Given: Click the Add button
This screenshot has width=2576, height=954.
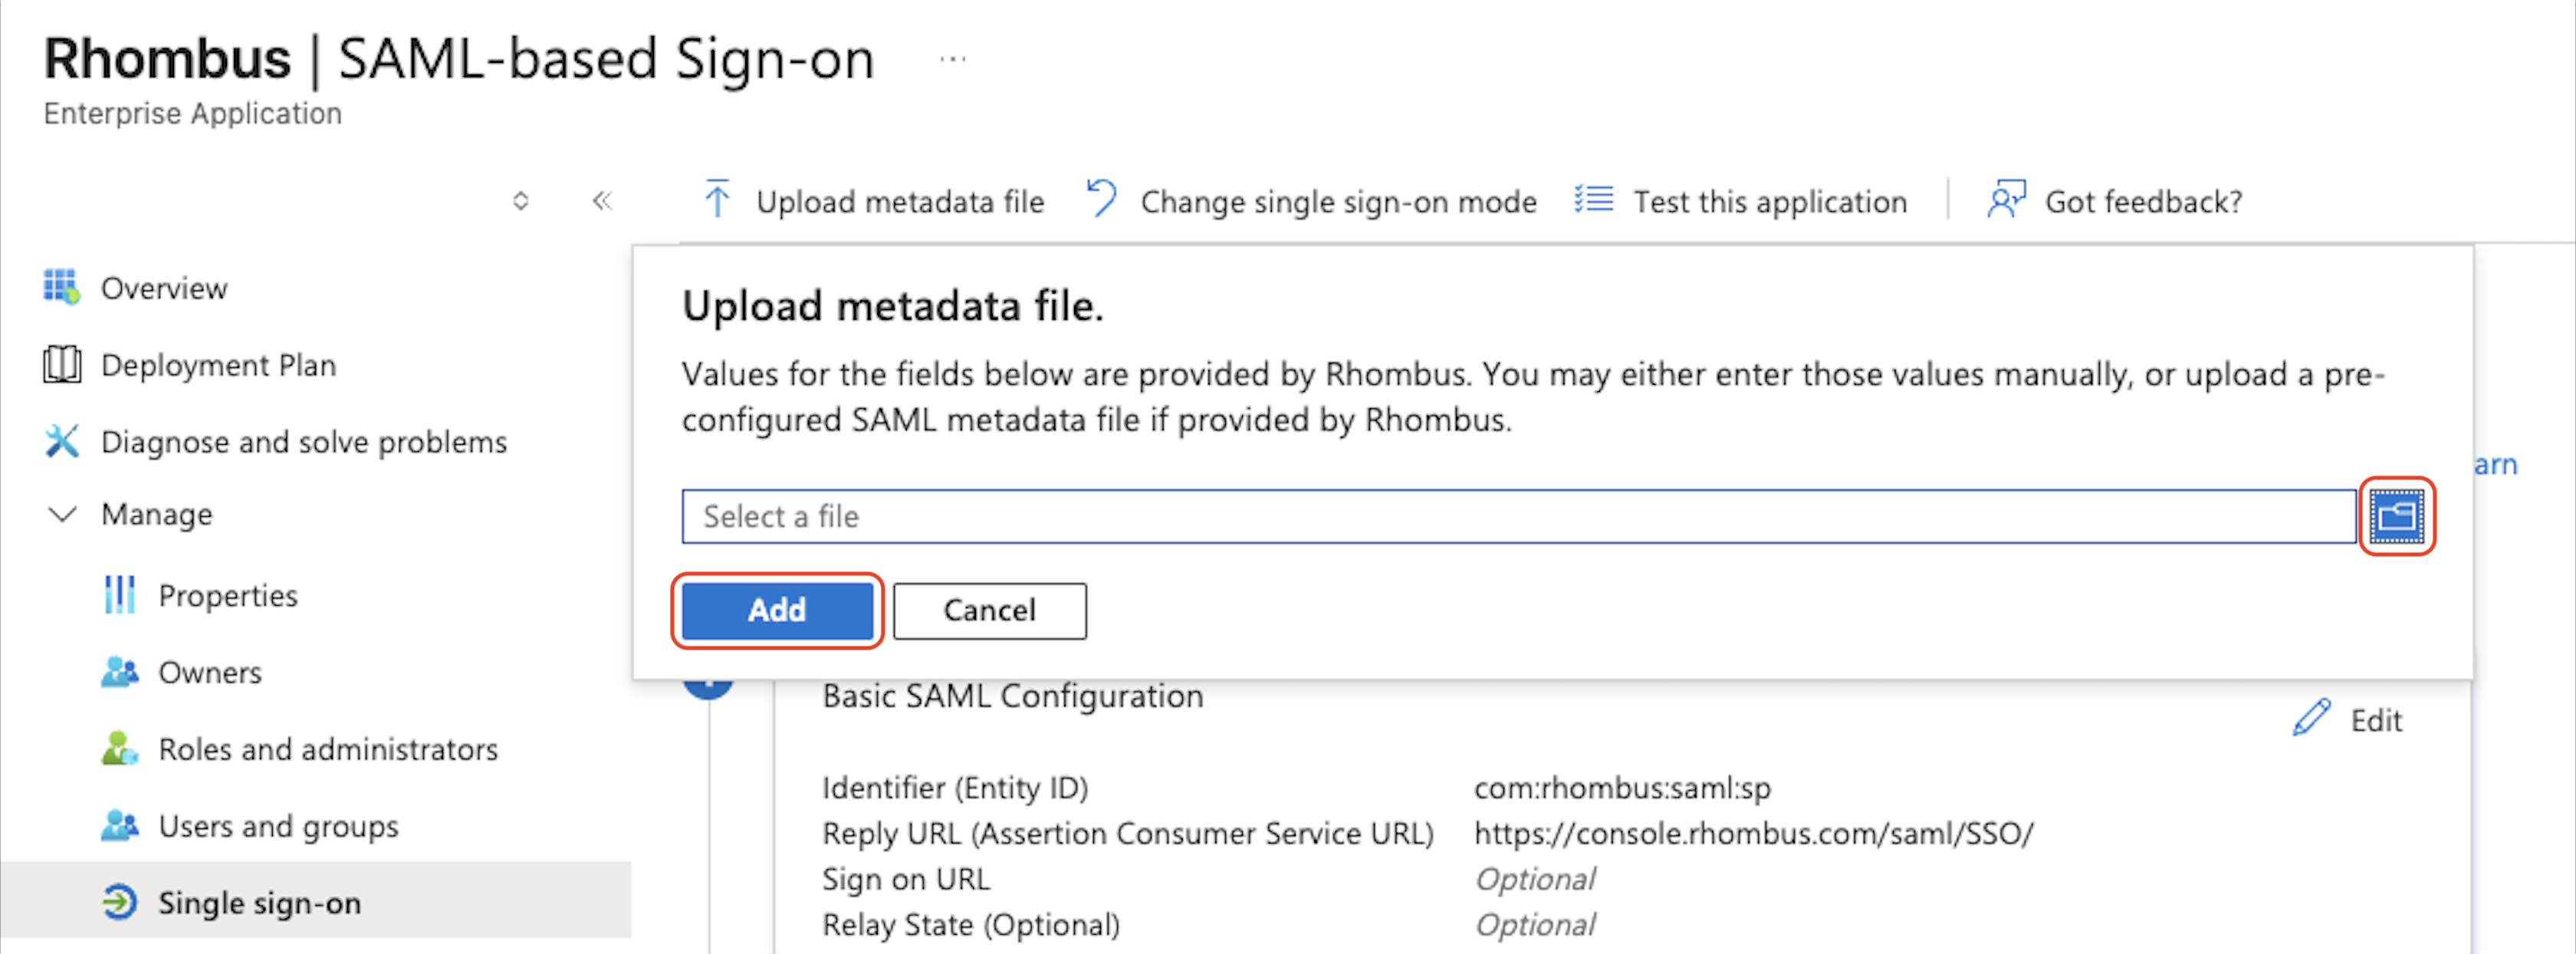Looking at the screenshot, I should (776, 610).
